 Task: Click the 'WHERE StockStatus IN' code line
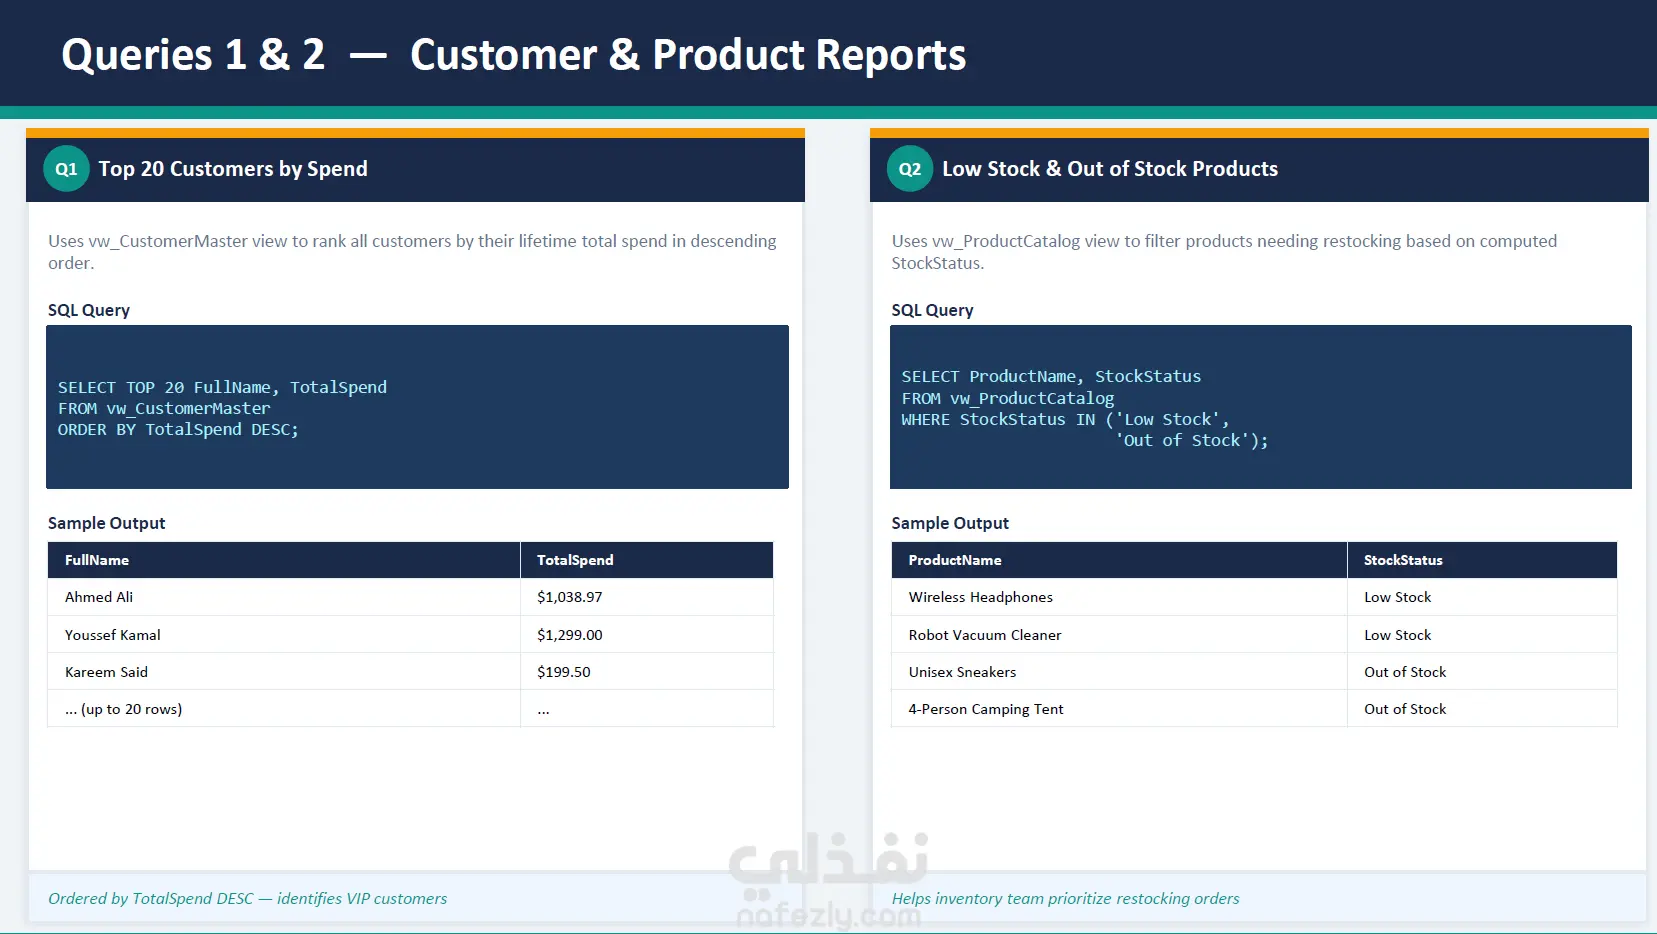click(x=1065, y=419)
